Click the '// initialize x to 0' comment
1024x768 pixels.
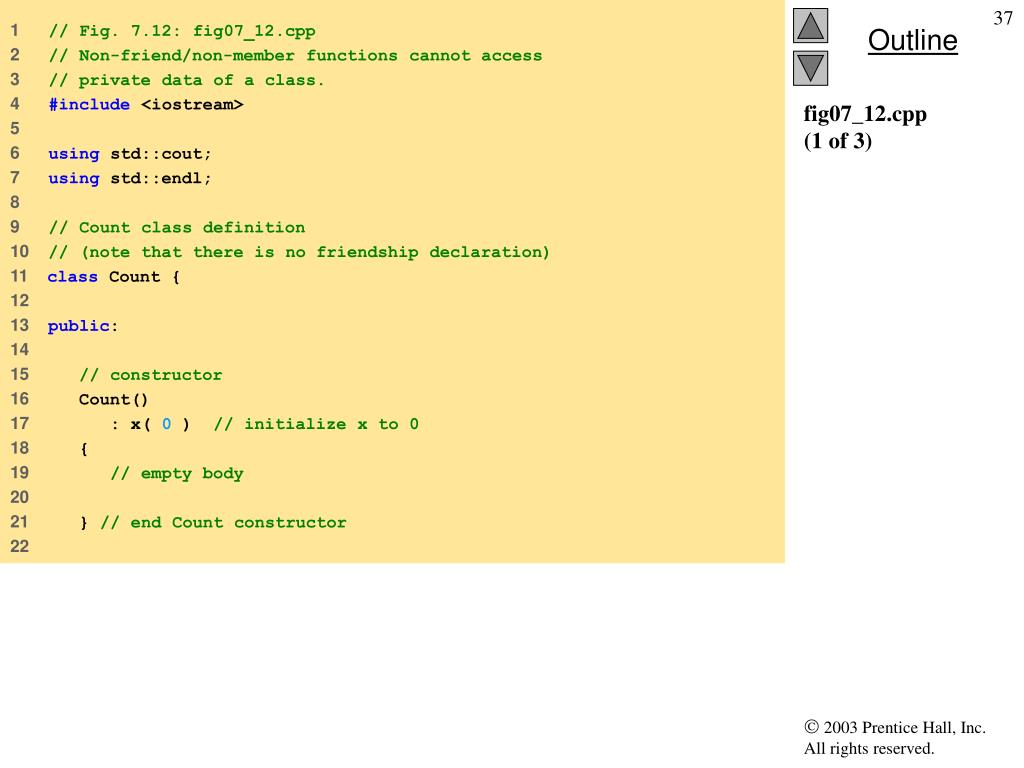click(x=316, y=424)
